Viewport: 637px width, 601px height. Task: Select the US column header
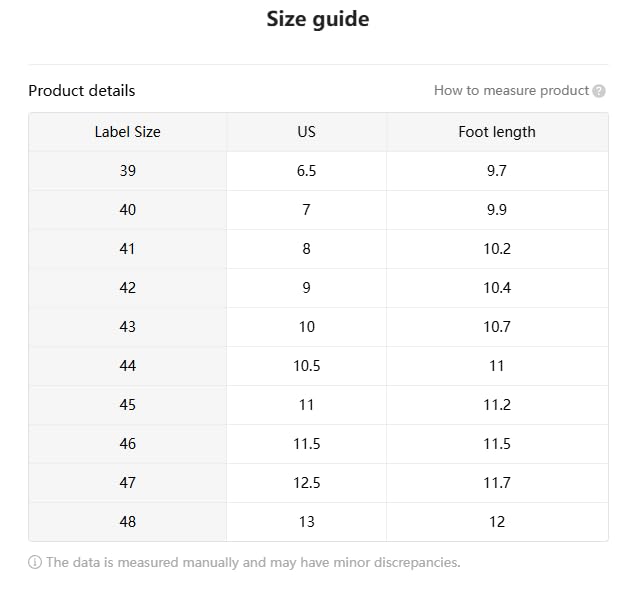coord(306,132)
